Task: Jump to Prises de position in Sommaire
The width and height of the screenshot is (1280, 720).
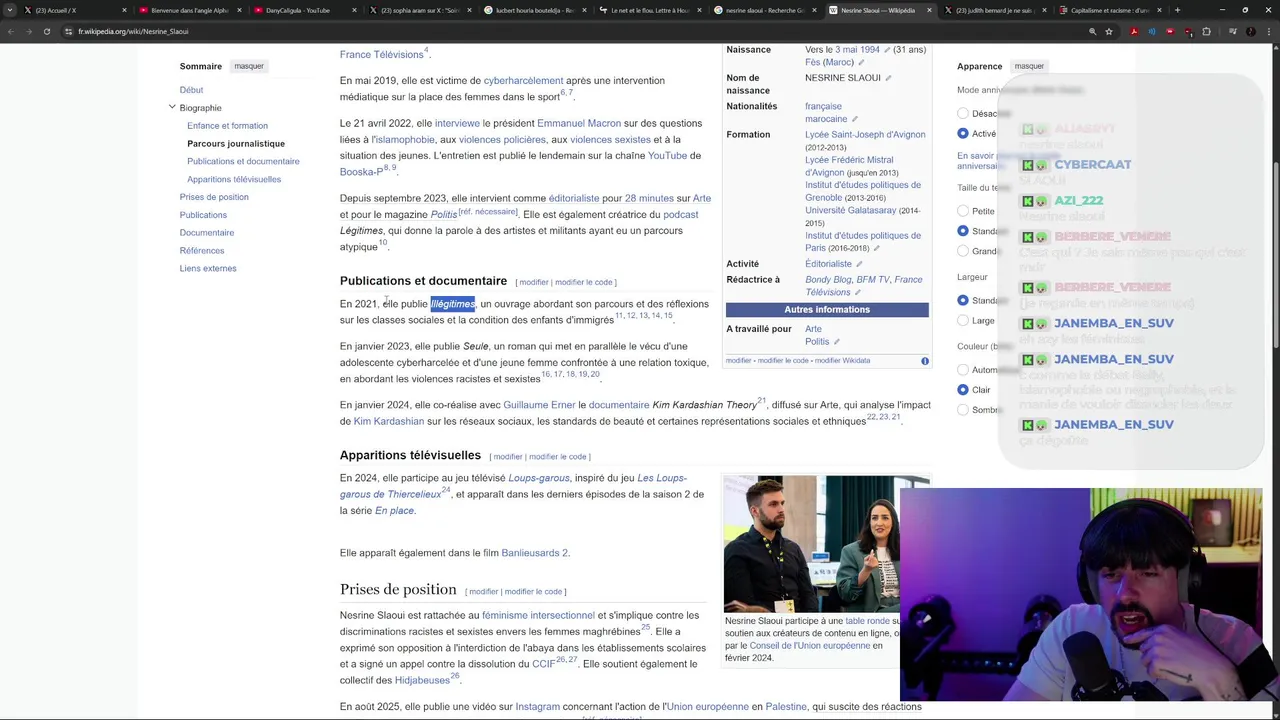Action: (x=214, y=197)
